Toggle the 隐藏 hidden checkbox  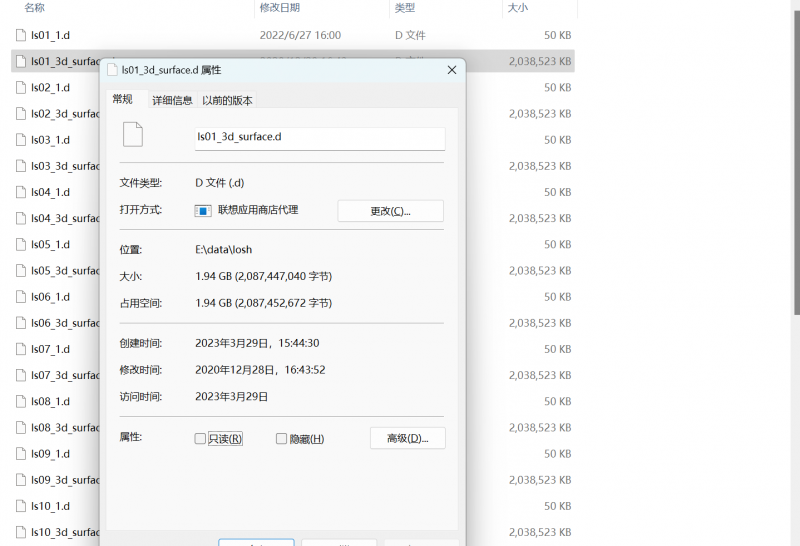(281, 439)
